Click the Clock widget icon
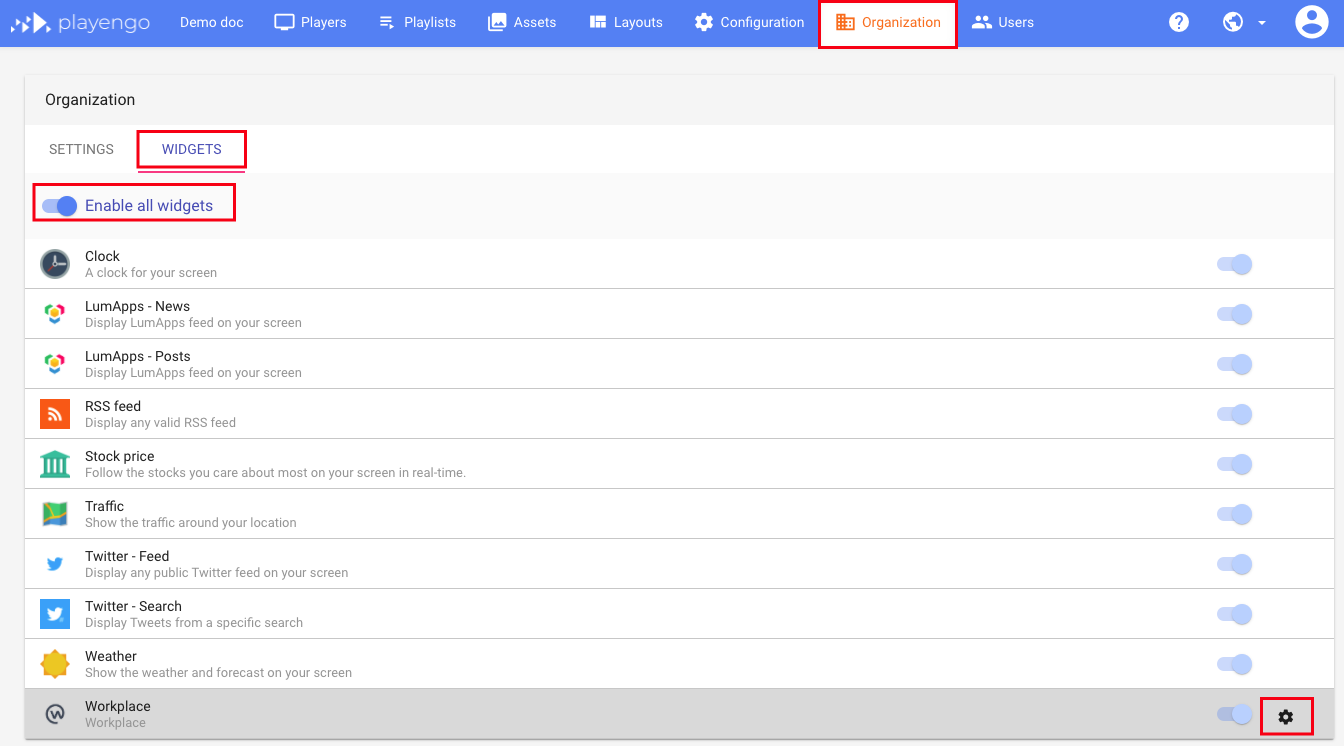The height and width of the screenshot is (746, 1344). click(55, 264)
